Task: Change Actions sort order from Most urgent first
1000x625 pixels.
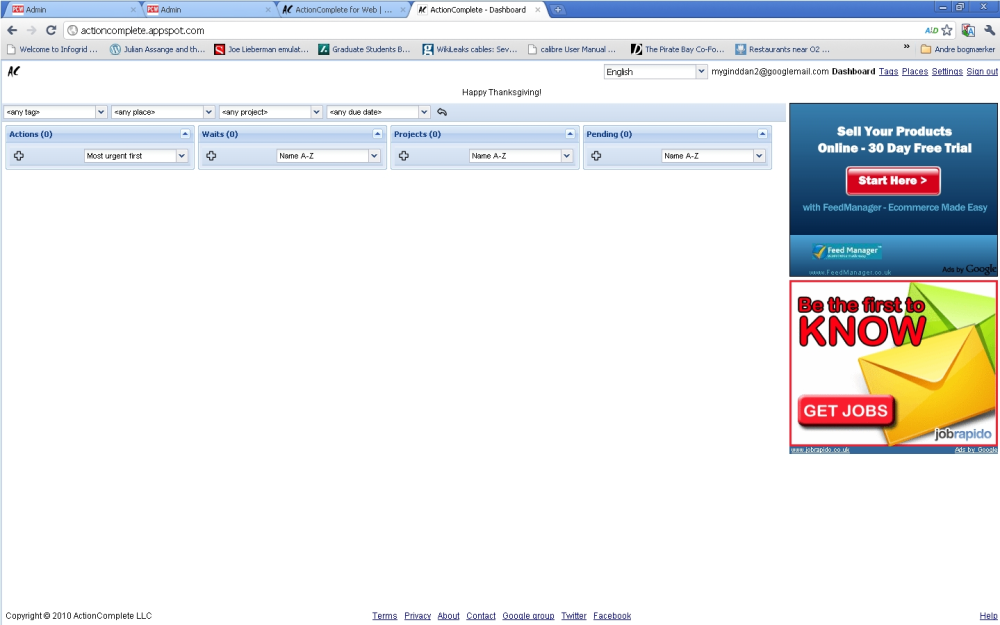Action: (x=136, y=156)
